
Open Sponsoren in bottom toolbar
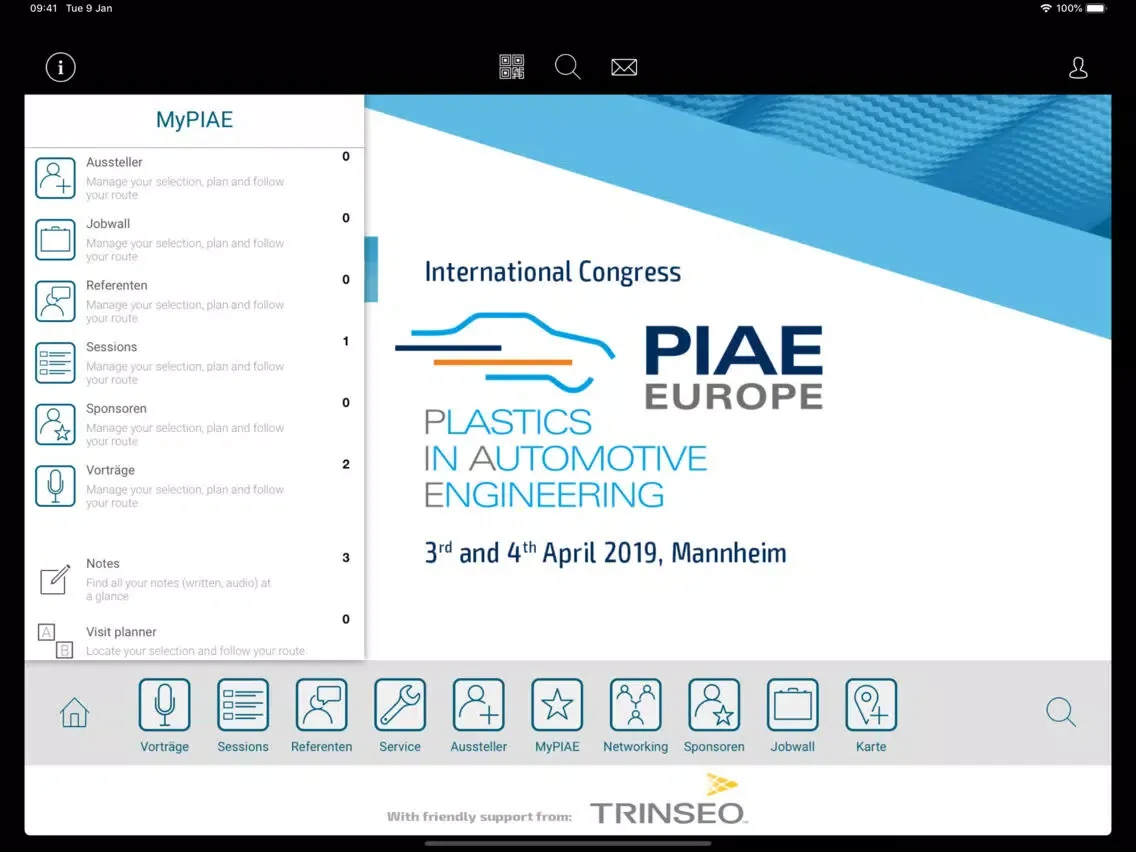coord(714,716)
